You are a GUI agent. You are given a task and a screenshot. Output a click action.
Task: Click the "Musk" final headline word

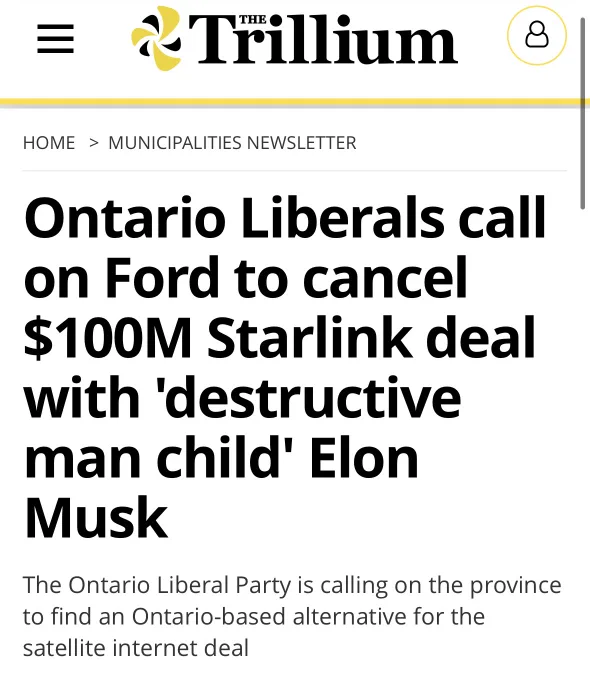click(96, 517)
